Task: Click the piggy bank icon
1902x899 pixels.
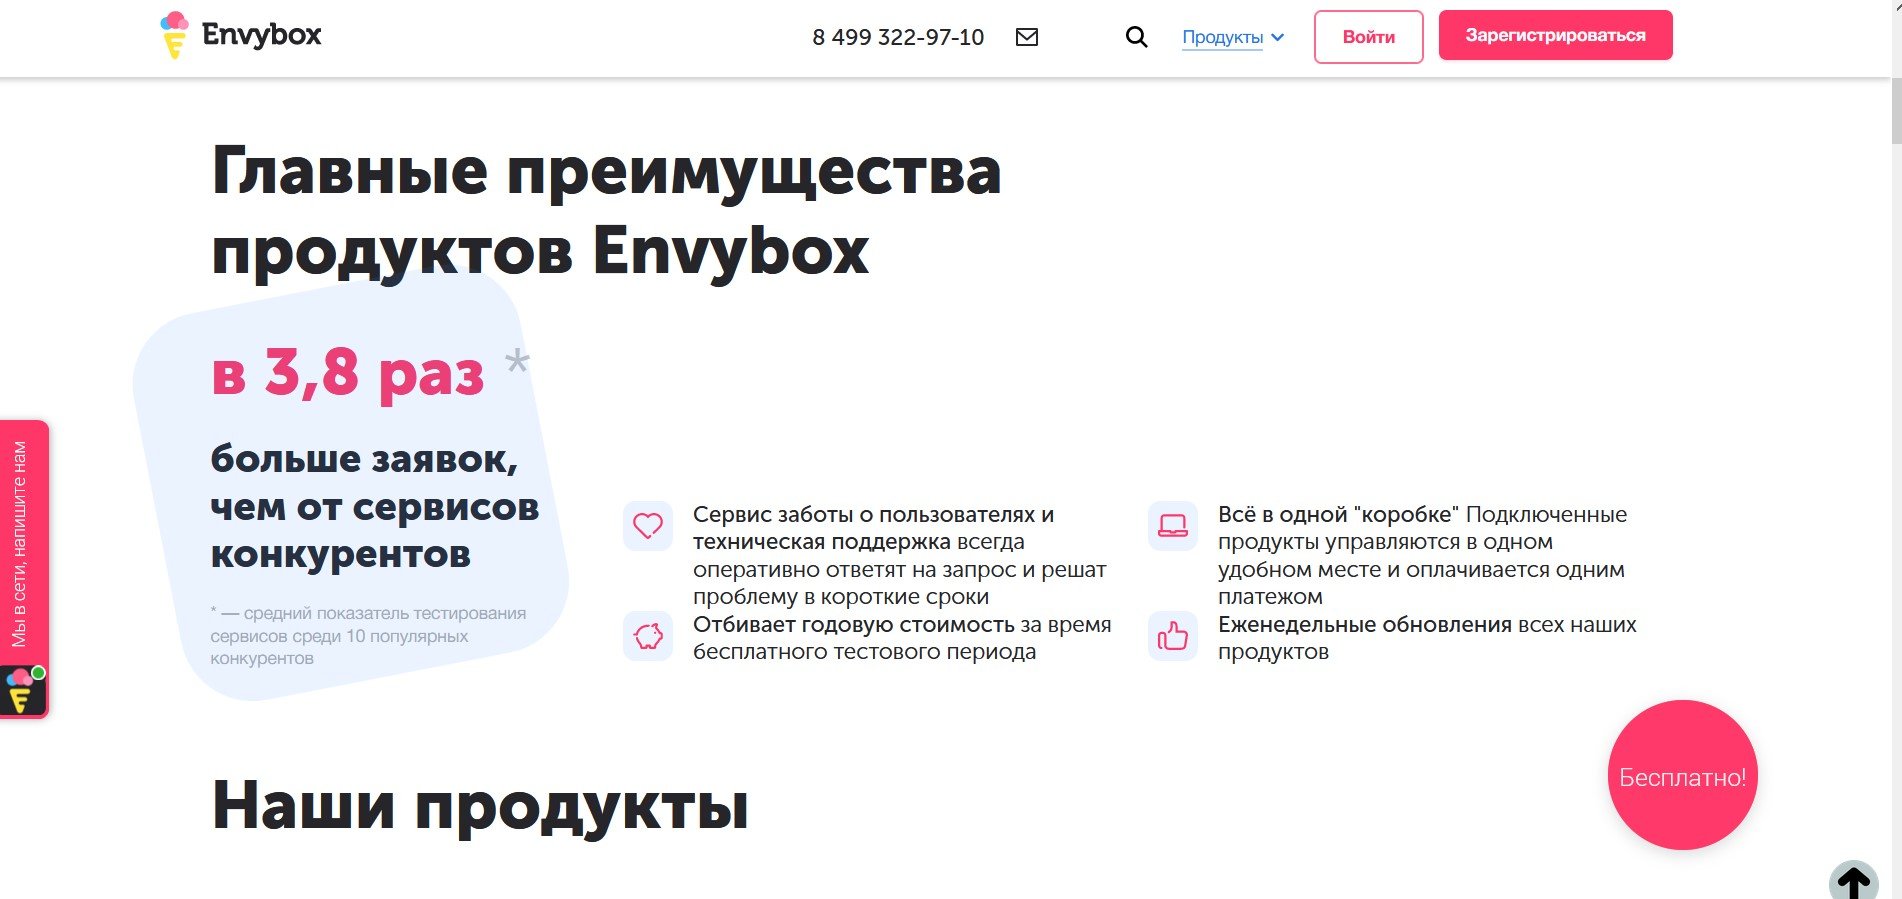Action: pyautogui.click(x=648, y=636)
